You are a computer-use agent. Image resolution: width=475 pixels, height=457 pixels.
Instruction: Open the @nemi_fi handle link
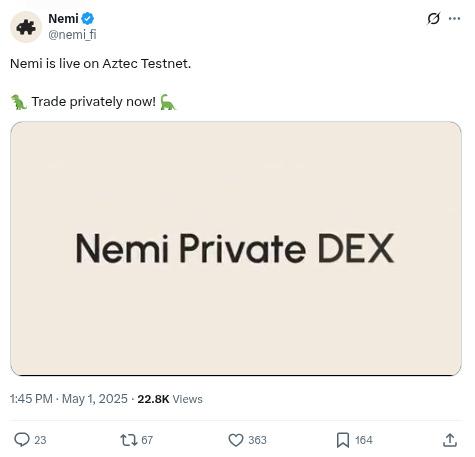[72, 34]
